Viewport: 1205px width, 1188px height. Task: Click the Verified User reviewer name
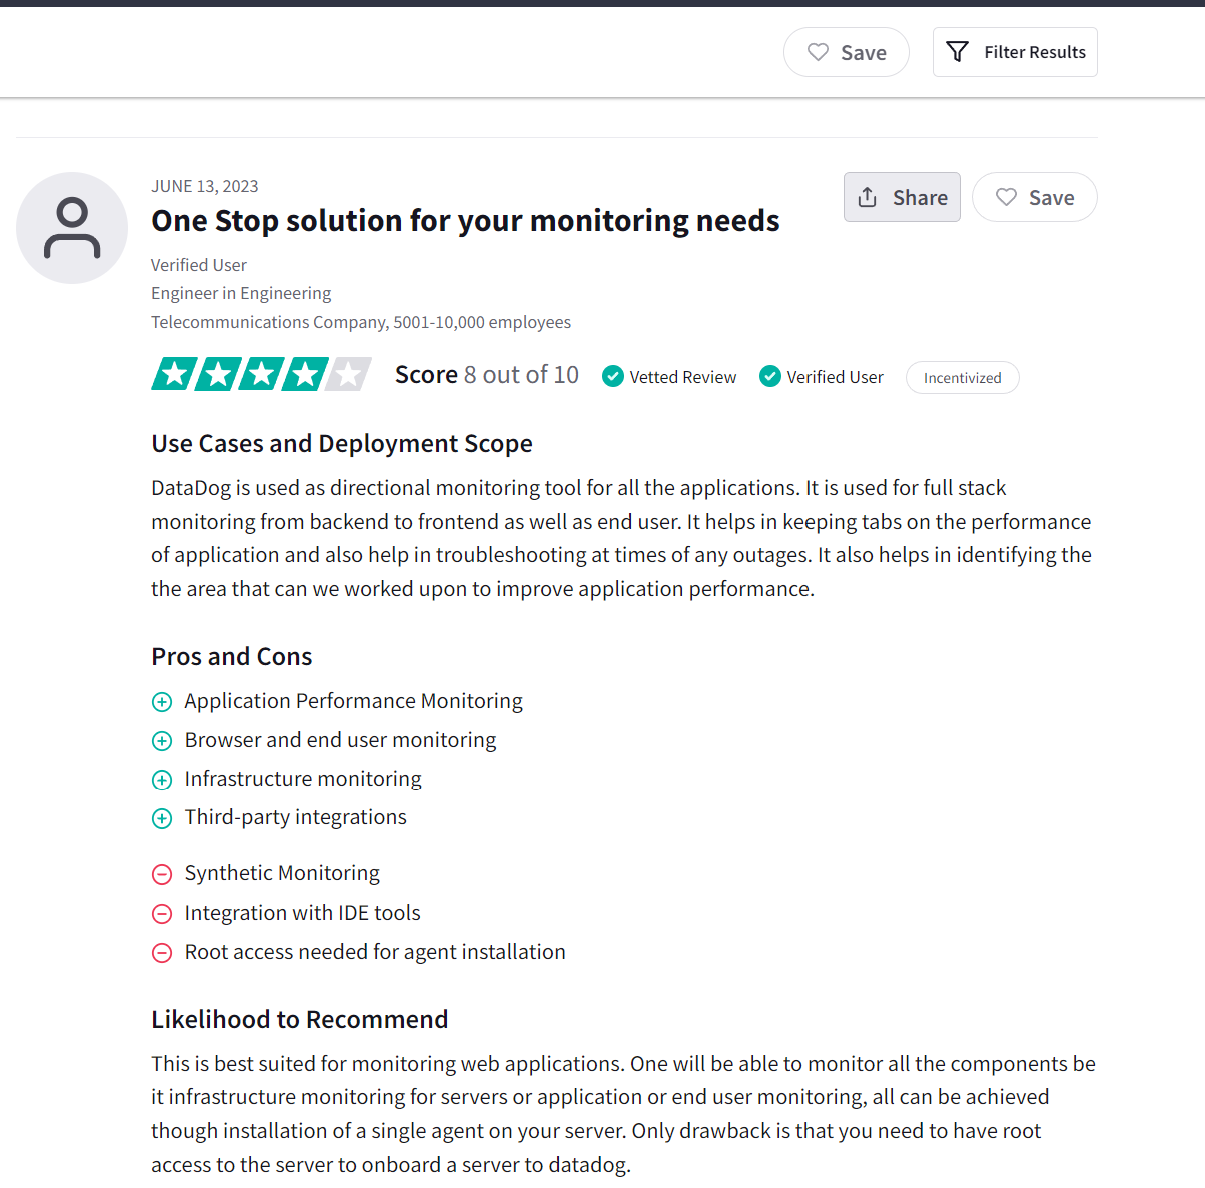199,265
